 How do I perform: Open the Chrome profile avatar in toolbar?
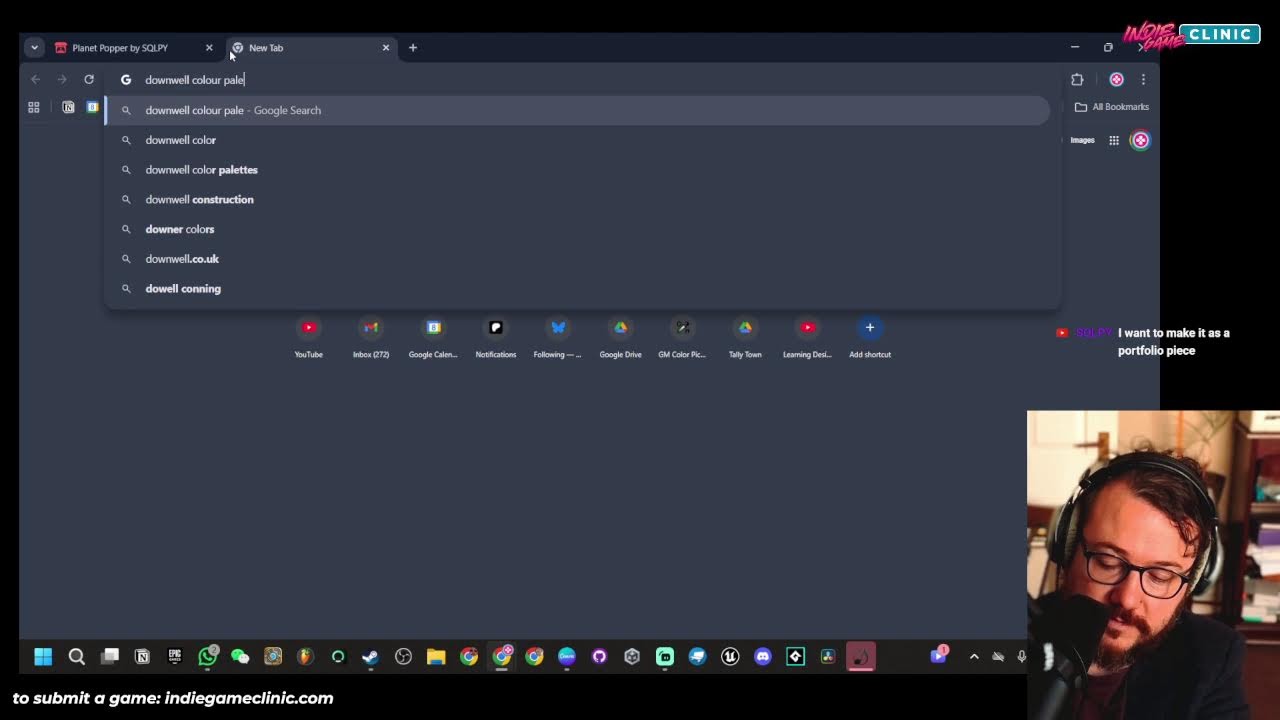click(x=1116, y=79)
